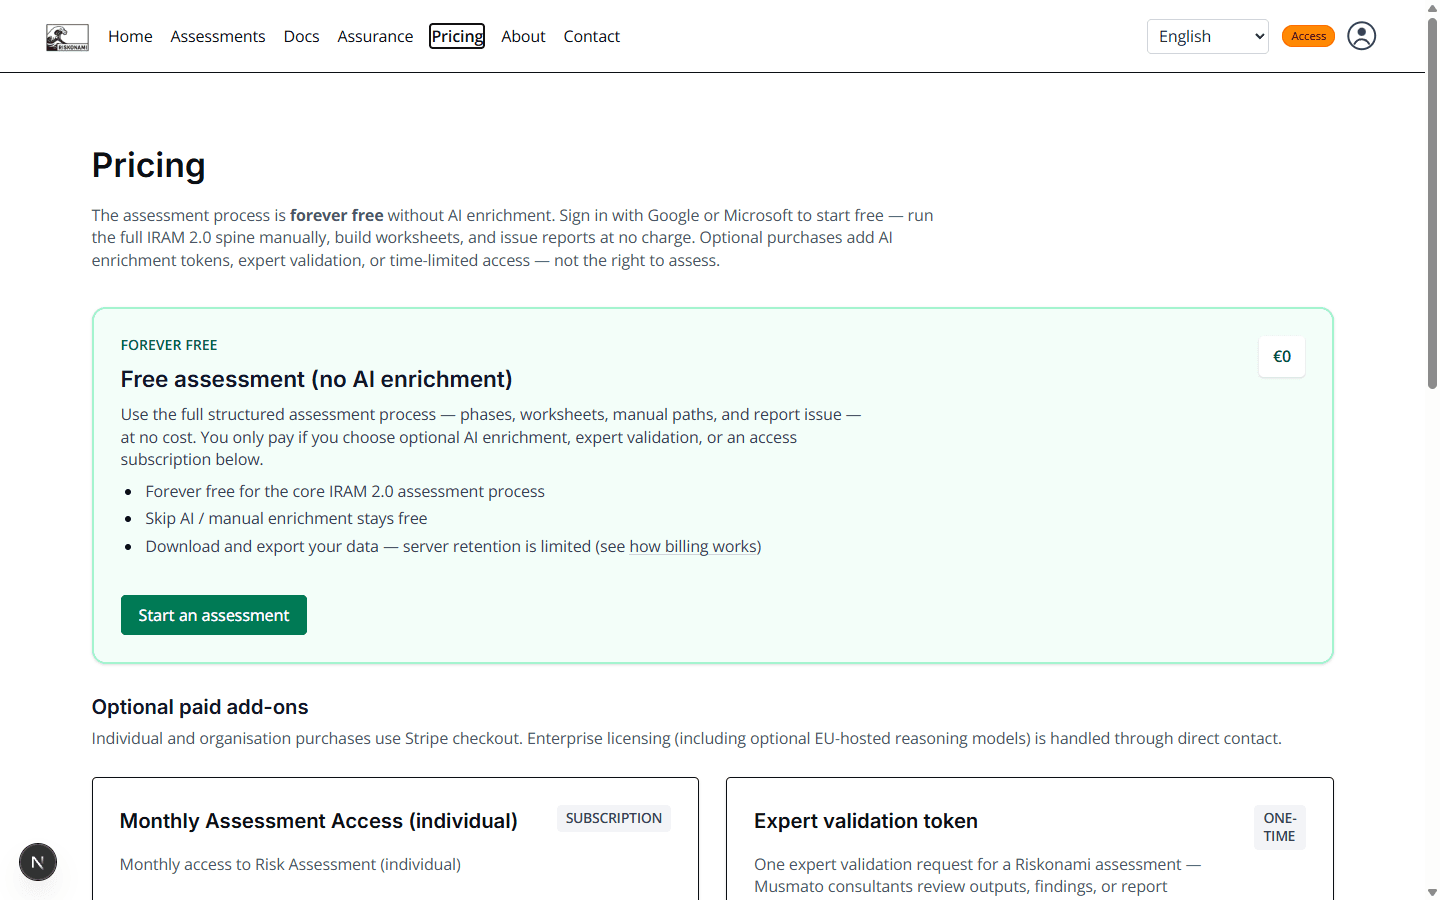Click the scrollbar up arrow

1432,8
